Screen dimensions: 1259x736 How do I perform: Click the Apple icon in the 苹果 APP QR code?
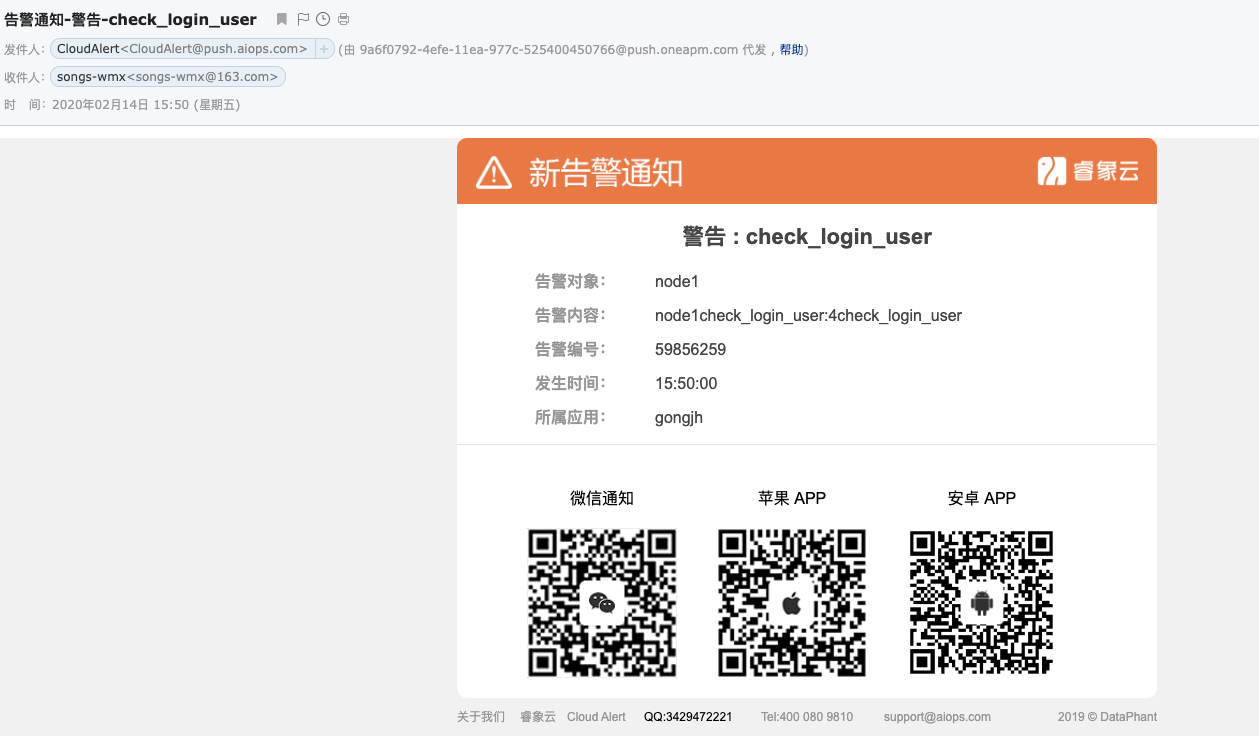pyautogui.click(x=791, y=602)
